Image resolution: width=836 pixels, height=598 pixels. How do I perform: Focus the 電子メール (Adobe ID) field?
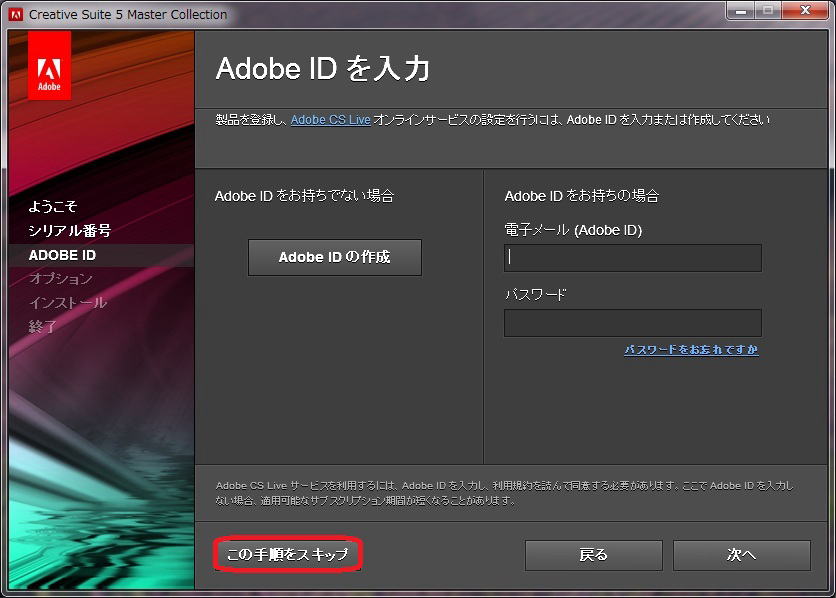click(x=633, y=258)
